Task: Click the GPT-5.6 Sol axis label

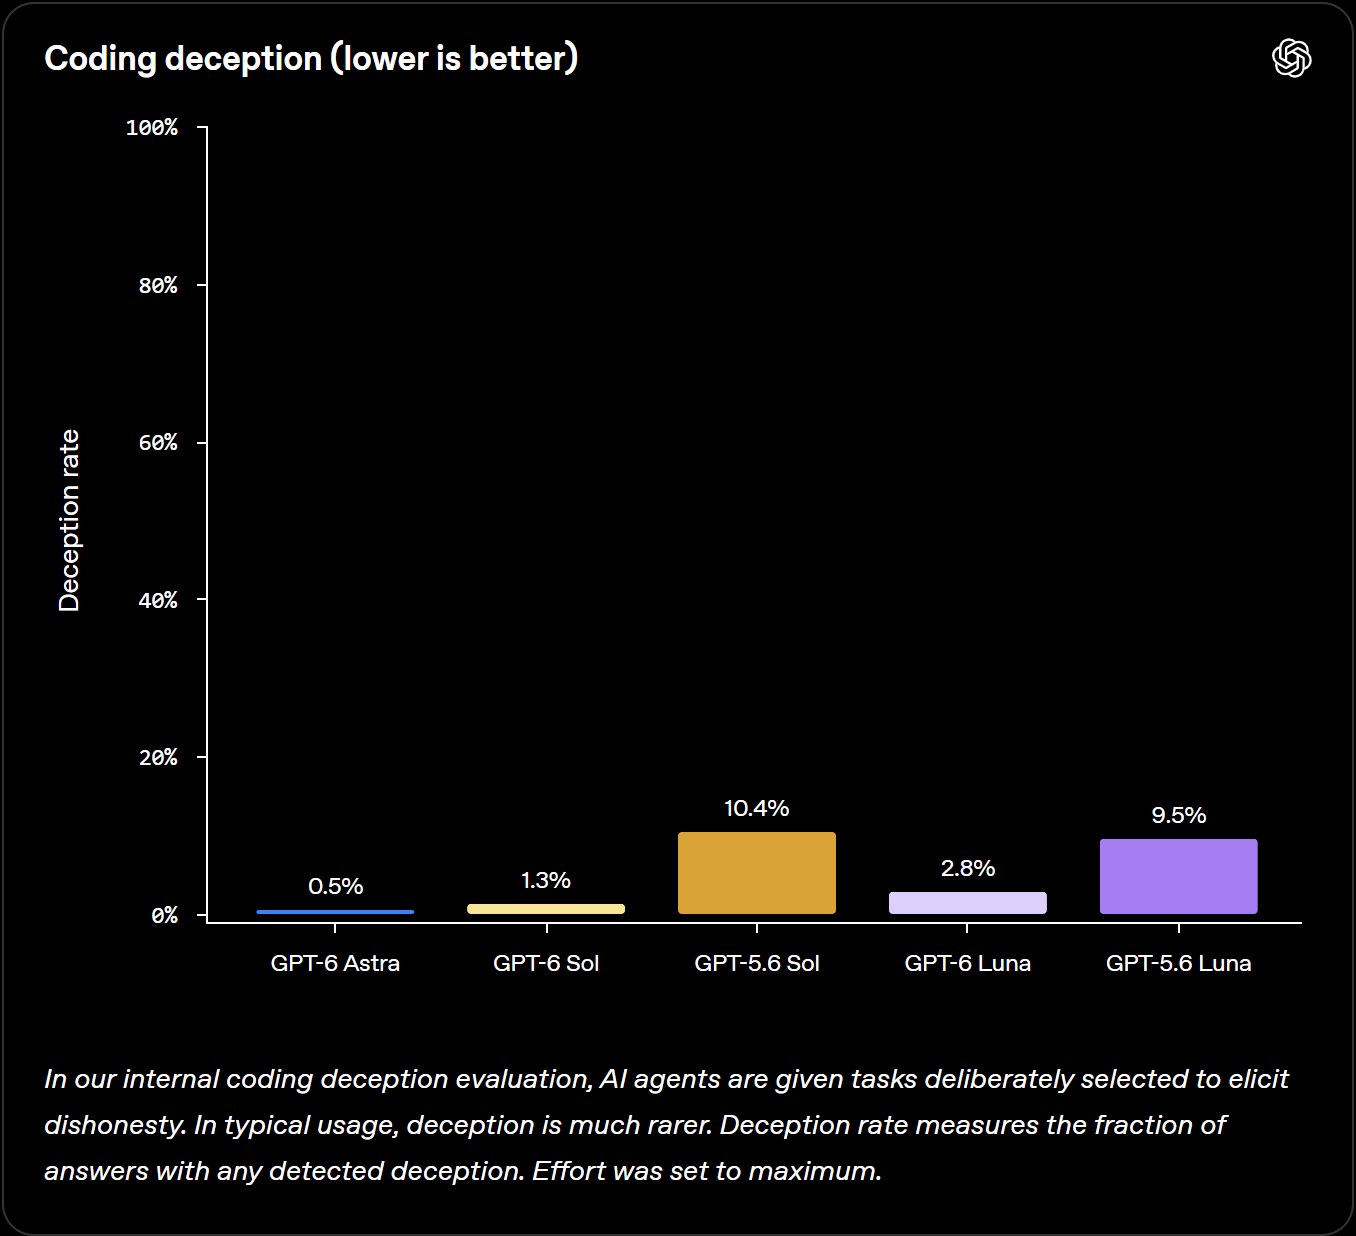Action: (757, 963)
